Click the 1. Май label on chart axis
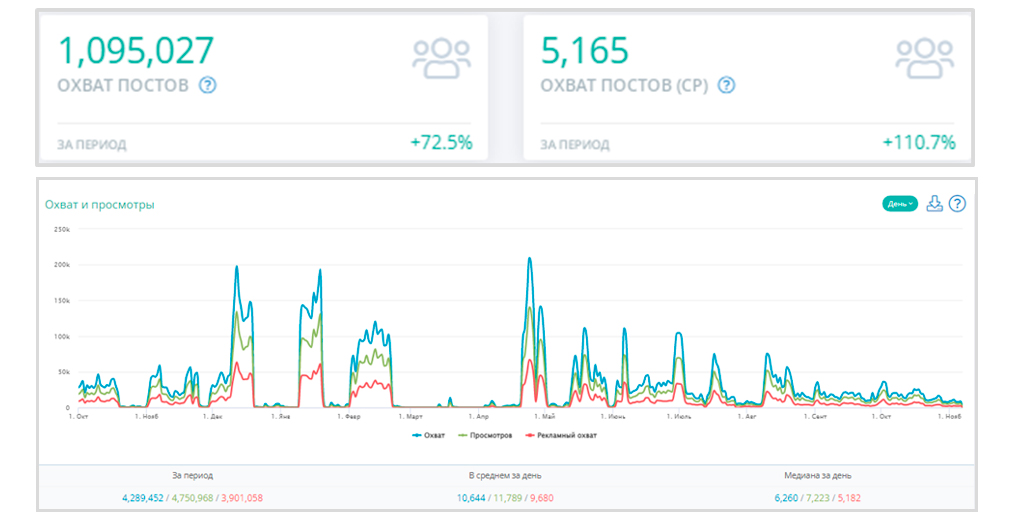 click(x=544, y=415)
